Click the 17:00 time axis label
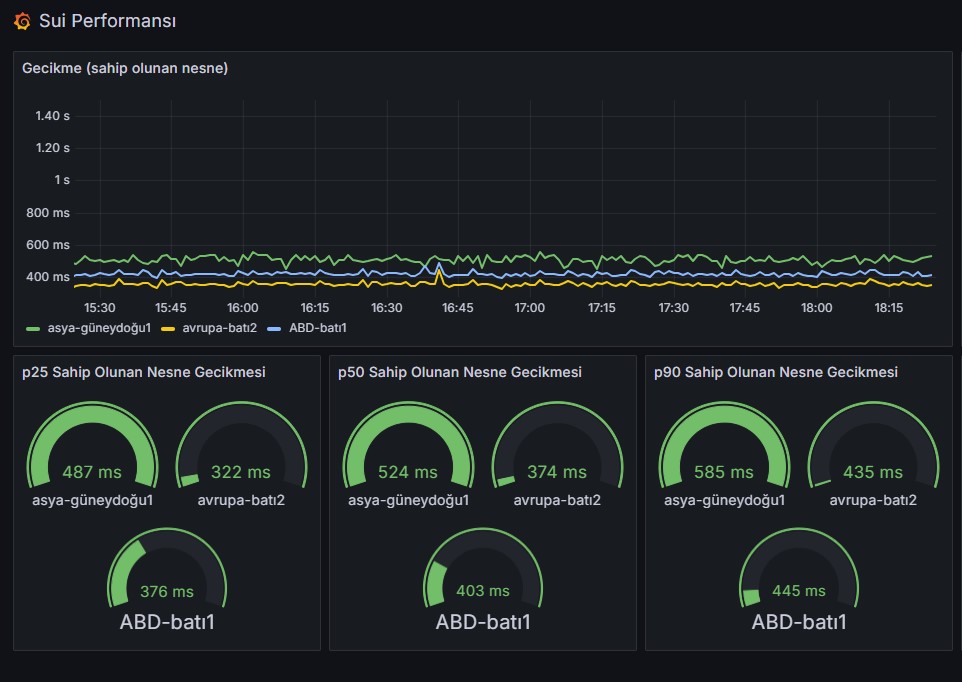This screenshot has height=682, width=962. pyautogui.click(x=529, y=308)
